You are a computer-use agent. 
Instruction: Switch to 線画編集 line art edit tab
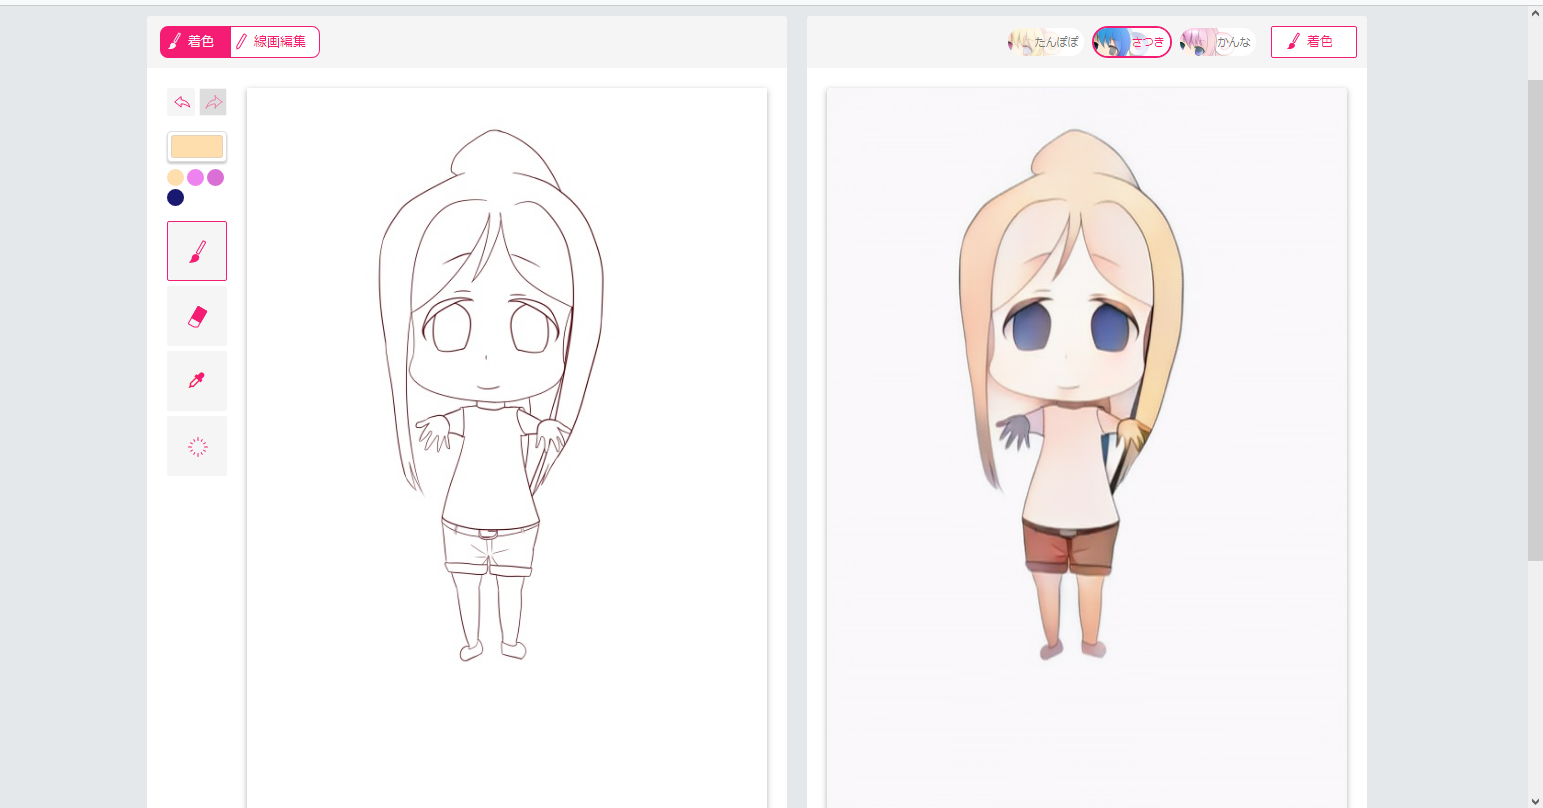pos(274,42)
